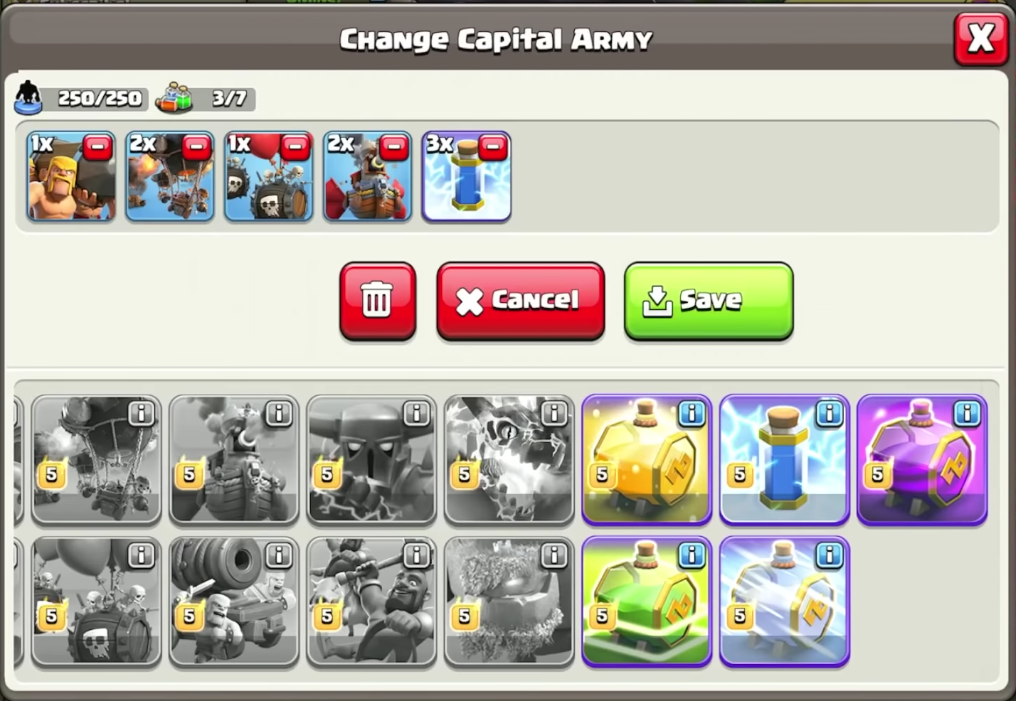The height and width of the screenshot is (701, 1016).
Task: Remove the Super Barbarian from army
Action: tap(98, 147)
